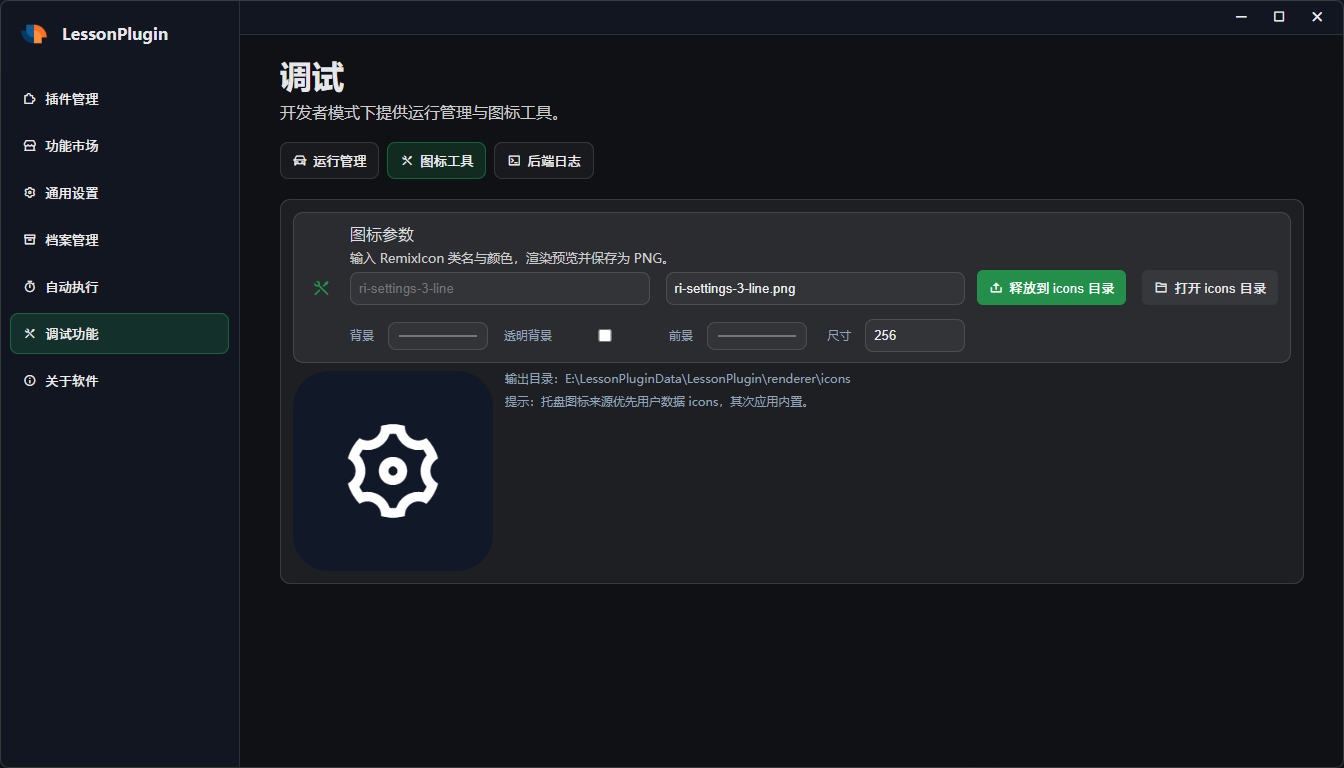Click the LessonPlugin logo icon
This screenshot has width=1344, height=768.
tap(34, 34)
